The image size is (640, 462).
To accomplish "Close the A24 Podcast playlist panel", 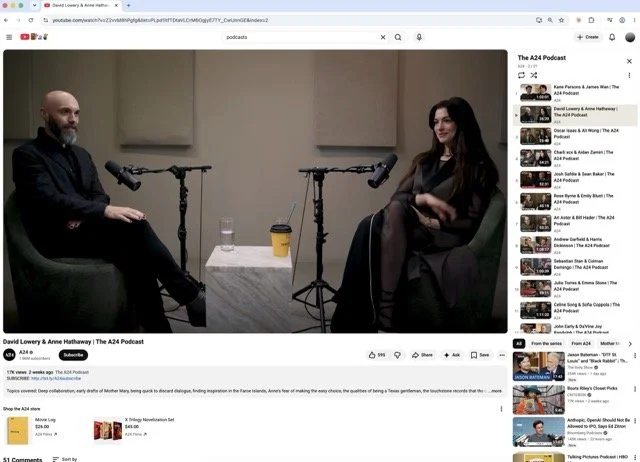I will pos(629,61).
